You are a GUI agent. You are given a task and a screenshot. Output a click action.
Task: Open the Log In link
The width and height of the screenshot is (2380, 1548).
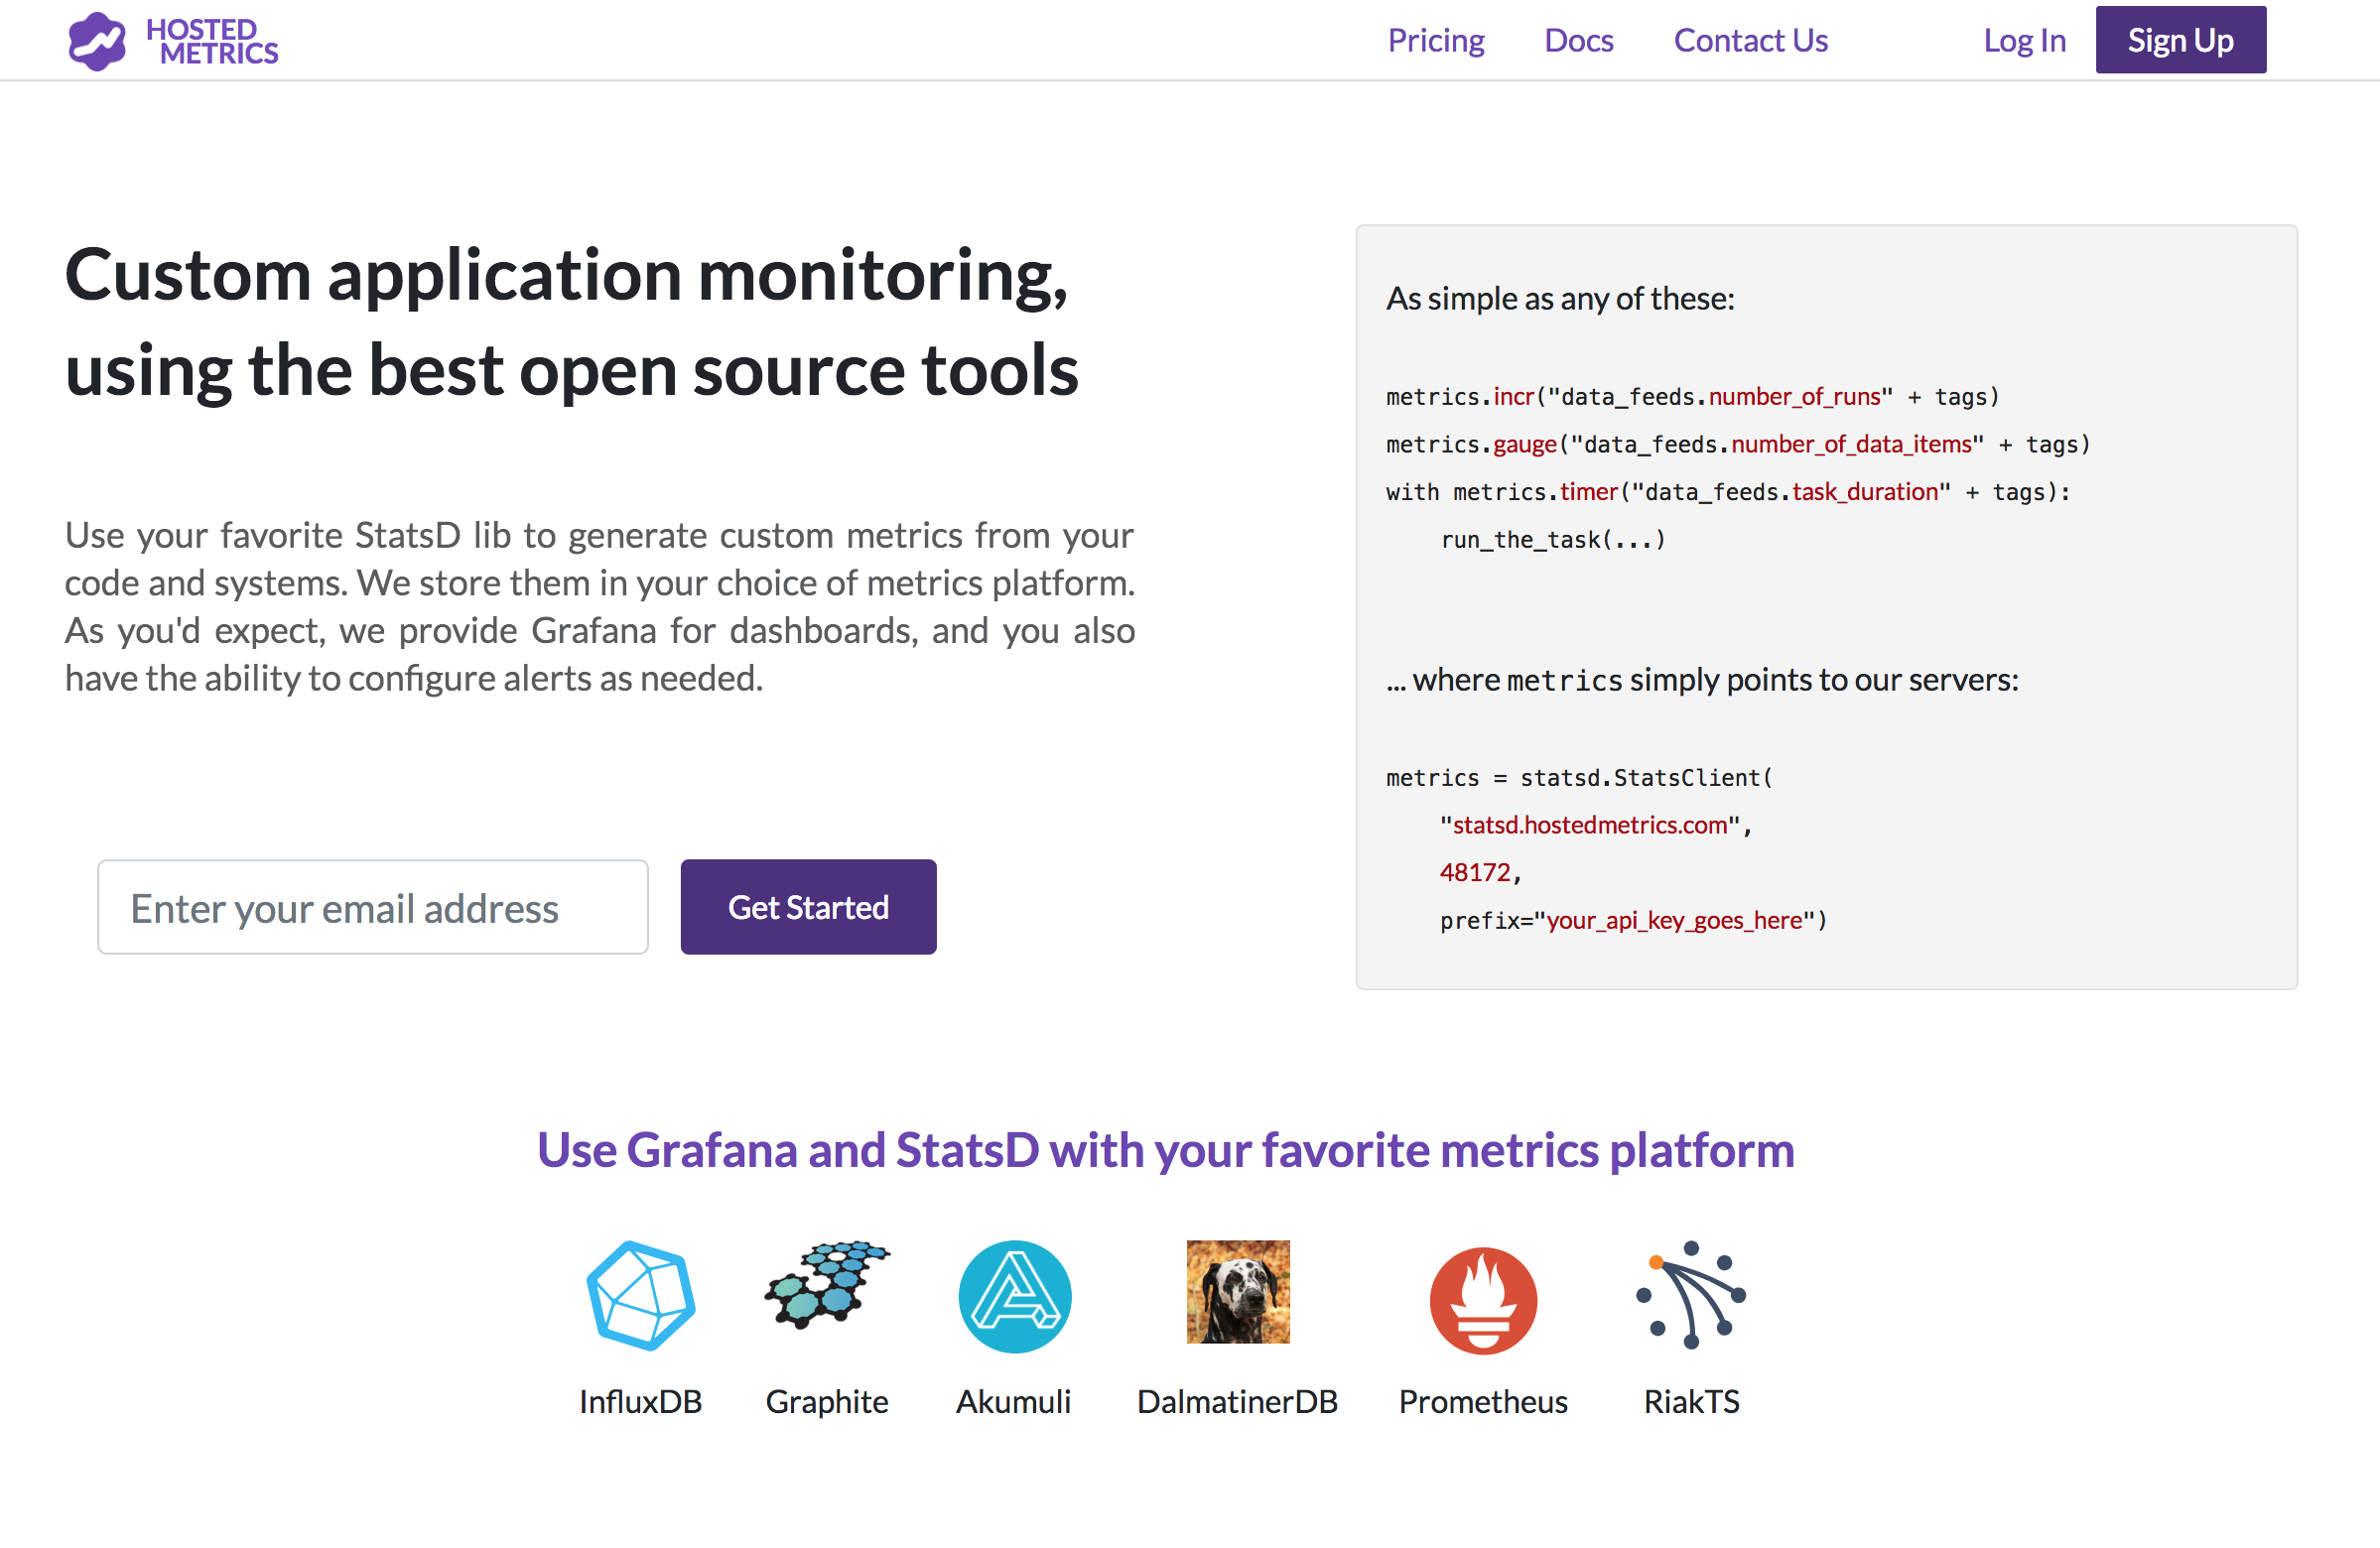tap(2024, 40)
